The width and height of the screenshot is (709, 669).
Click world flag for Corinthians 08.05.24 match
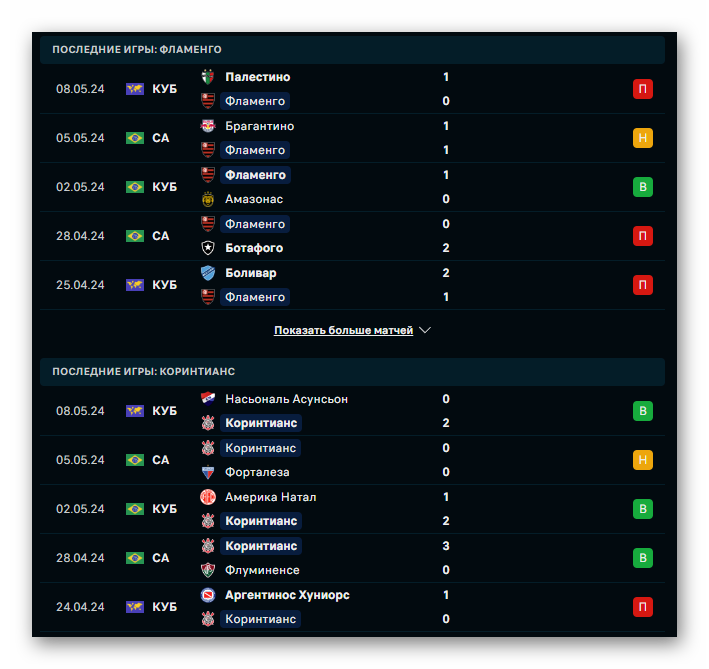click(x=135, y=411)
